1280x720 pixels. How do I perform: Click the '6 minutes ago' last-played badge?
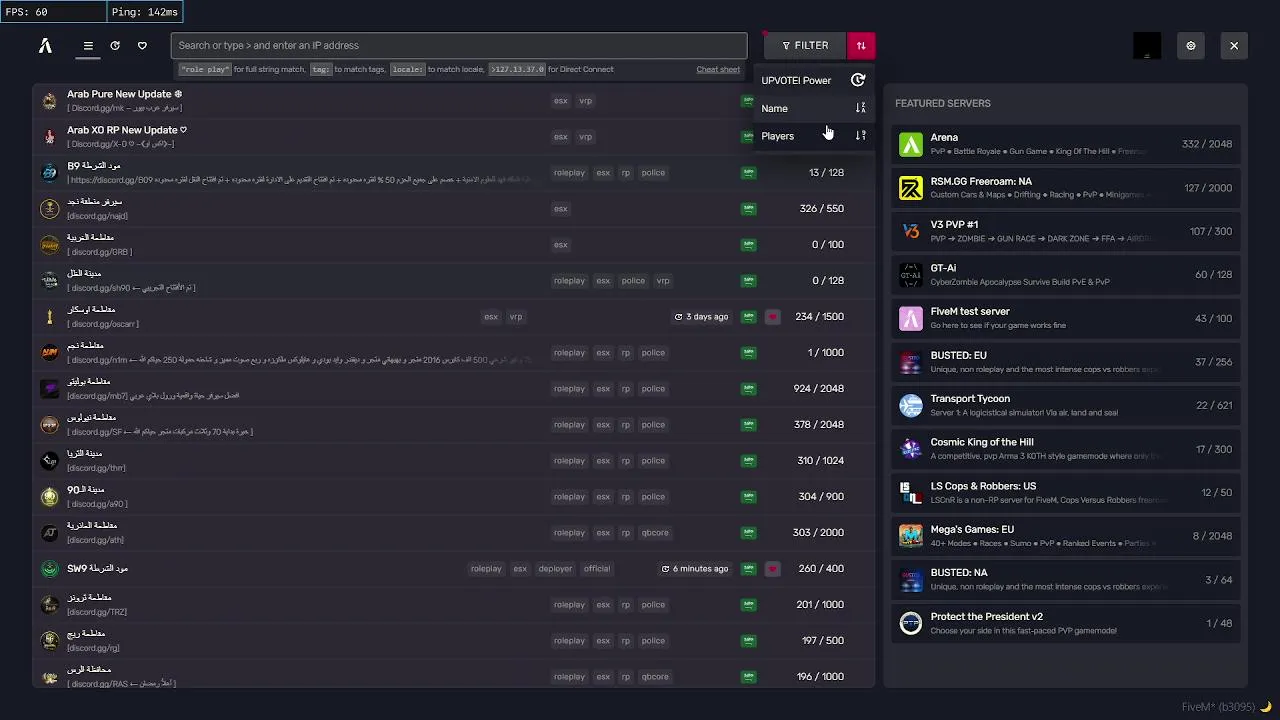point(694,569)
